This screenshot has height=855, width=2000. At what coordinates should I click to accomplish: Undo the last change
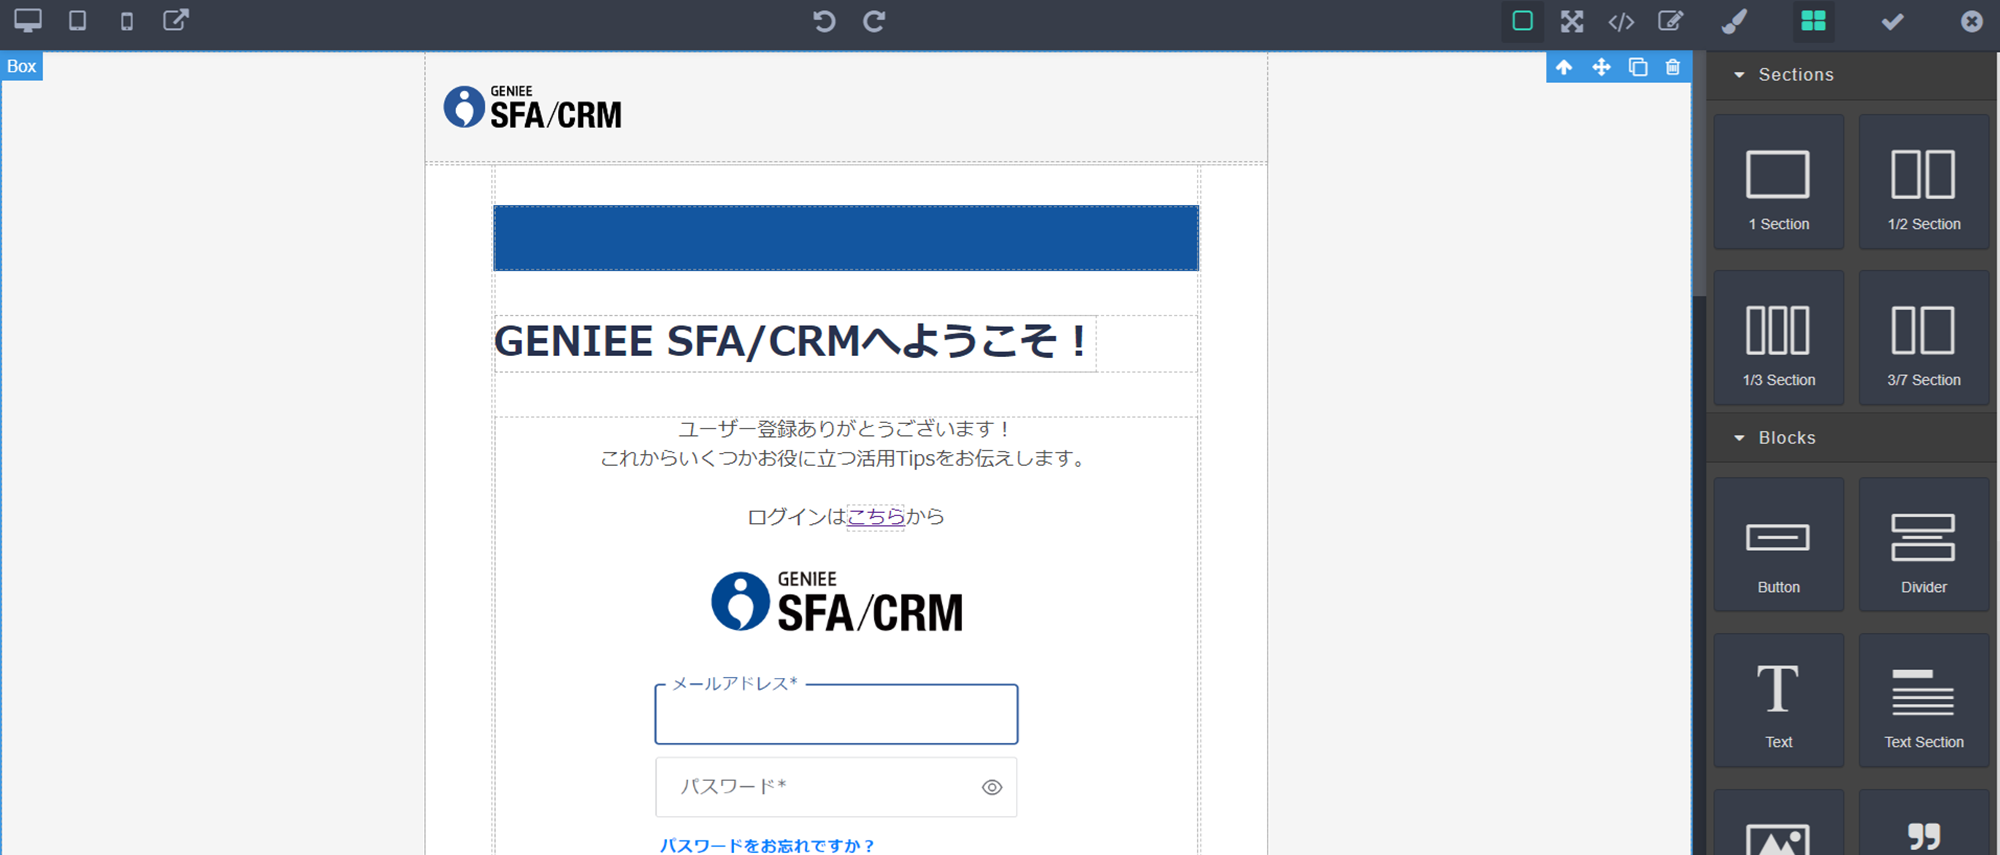[x=824, y=21]
